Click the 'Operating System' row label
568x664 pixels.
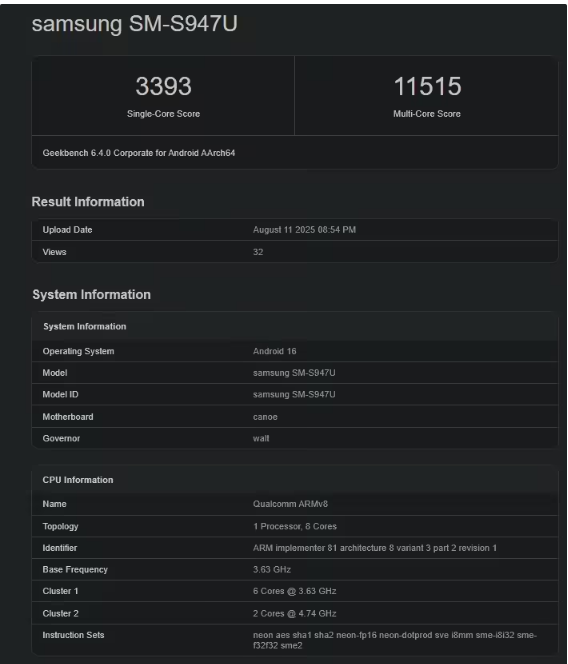click(78, 351)
